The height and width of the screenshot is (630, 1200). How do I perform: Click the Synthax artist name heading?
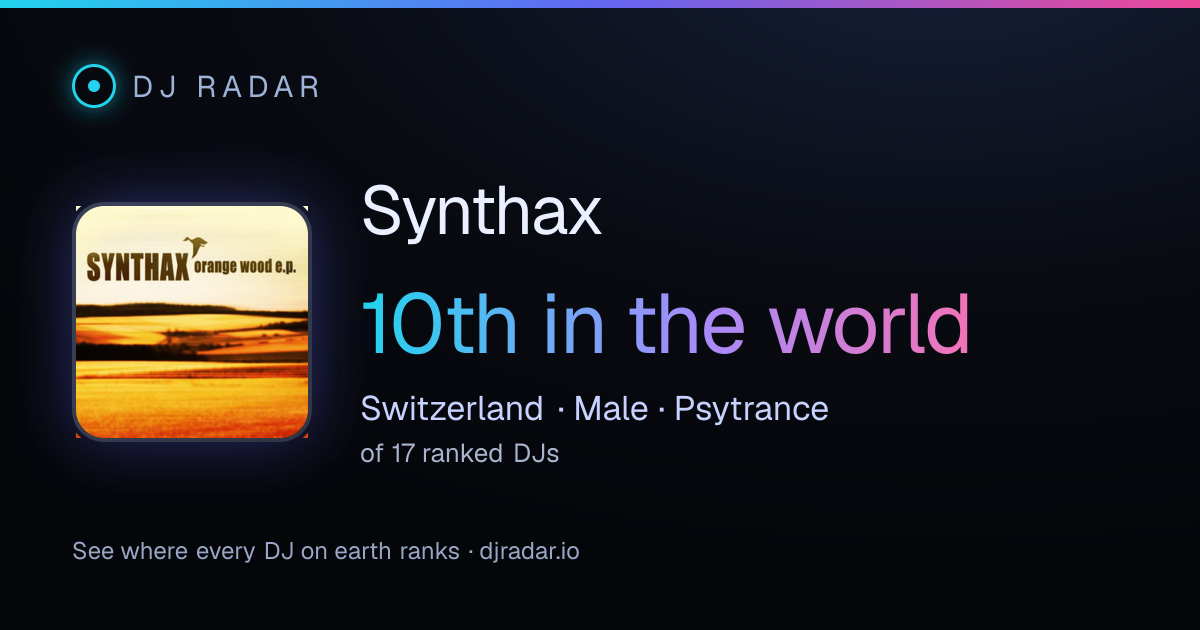tap(481, 212)
